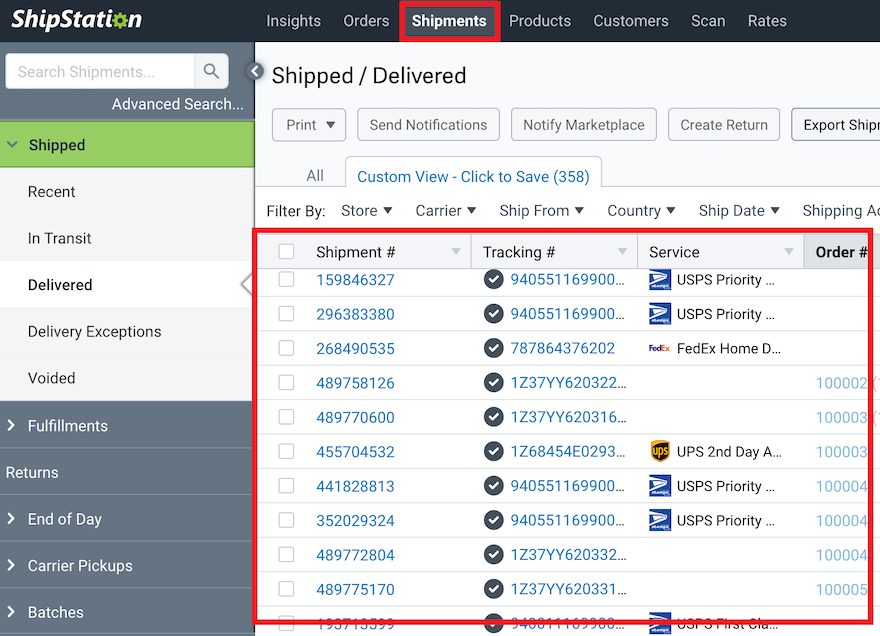
Task: Open the Ship Date filter dropdown
Action: (739, 211)
